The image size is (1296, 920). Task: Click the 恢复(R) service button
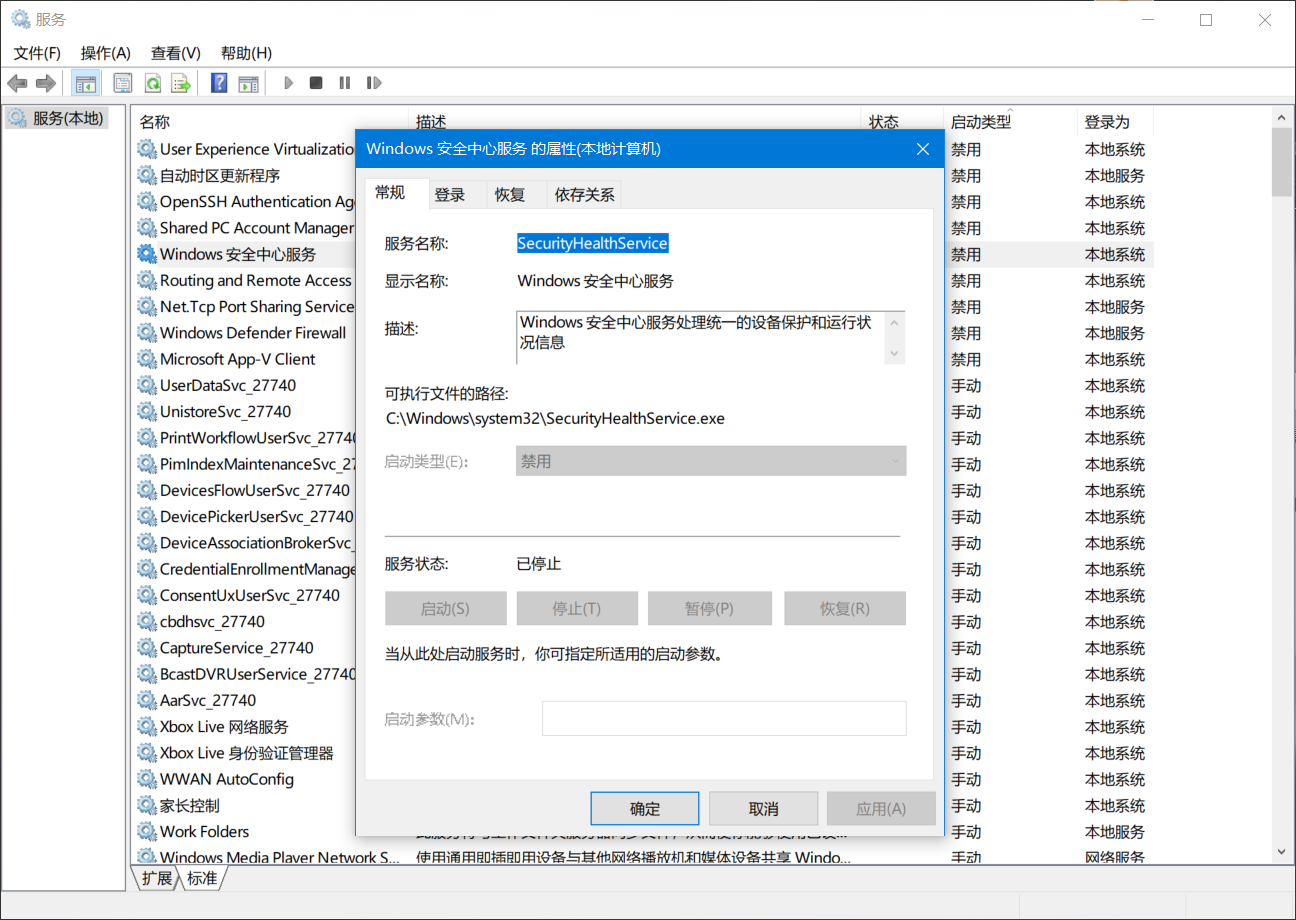[845, 608]
